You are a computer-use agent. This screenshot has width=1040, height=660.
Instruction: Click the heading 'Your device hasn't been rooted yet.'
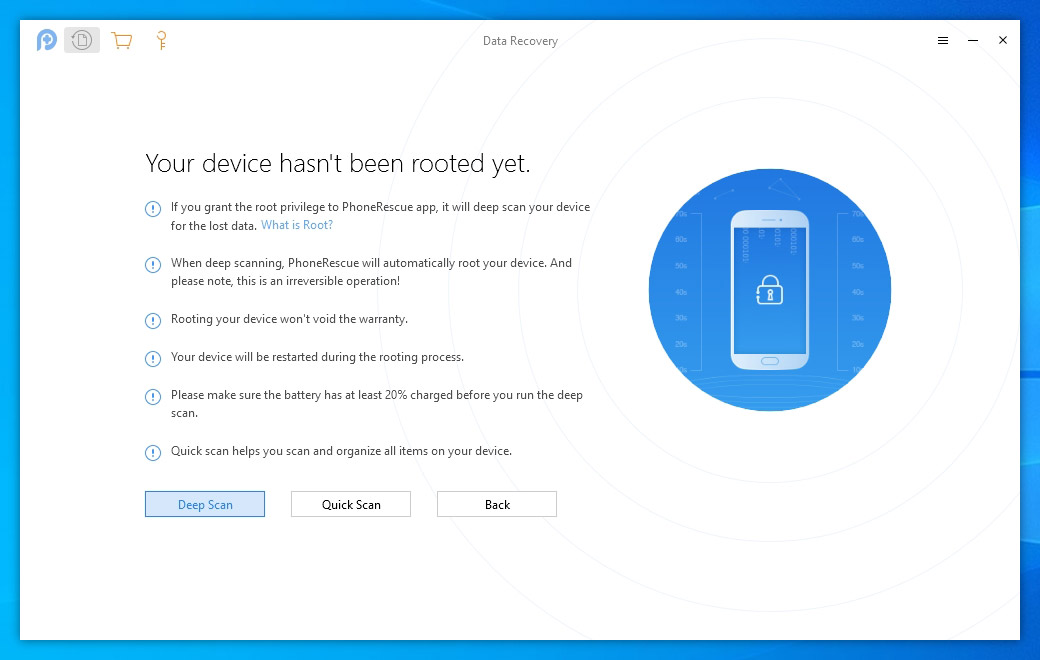point(338,164)
